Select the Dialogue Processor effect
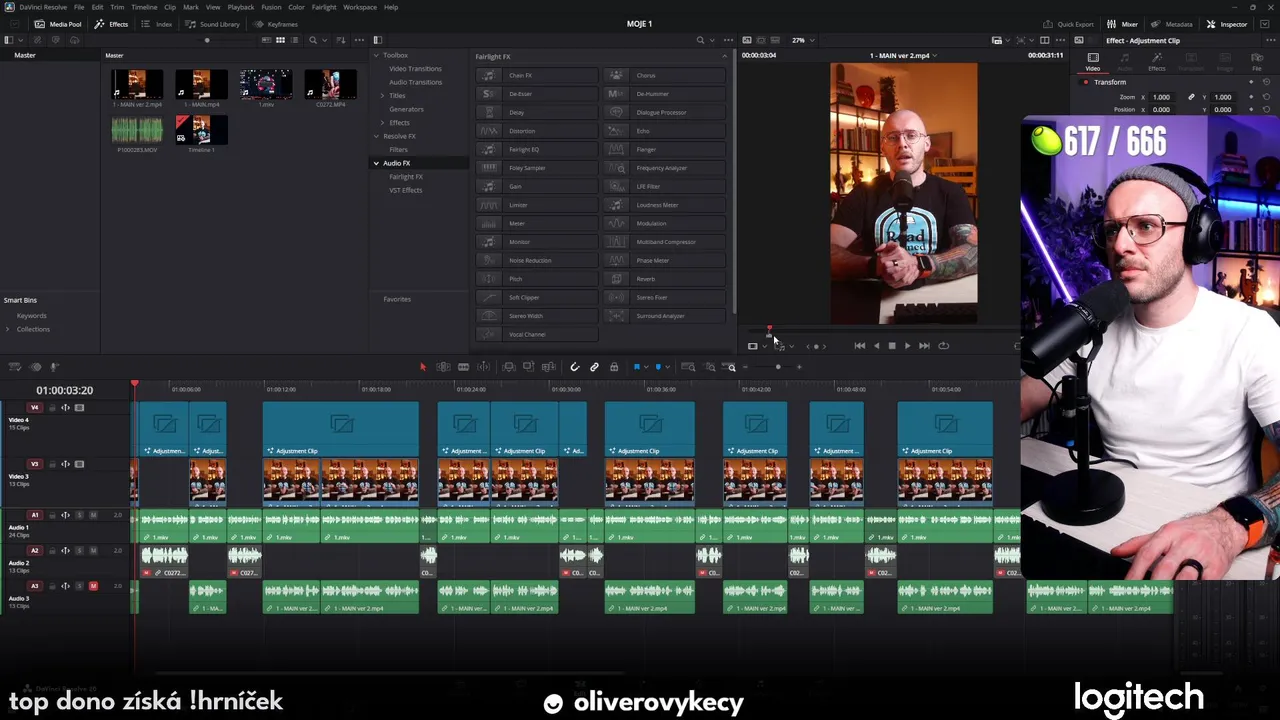Image resolution: width=1280 pixels, height=720 pixels. [664, 112]
